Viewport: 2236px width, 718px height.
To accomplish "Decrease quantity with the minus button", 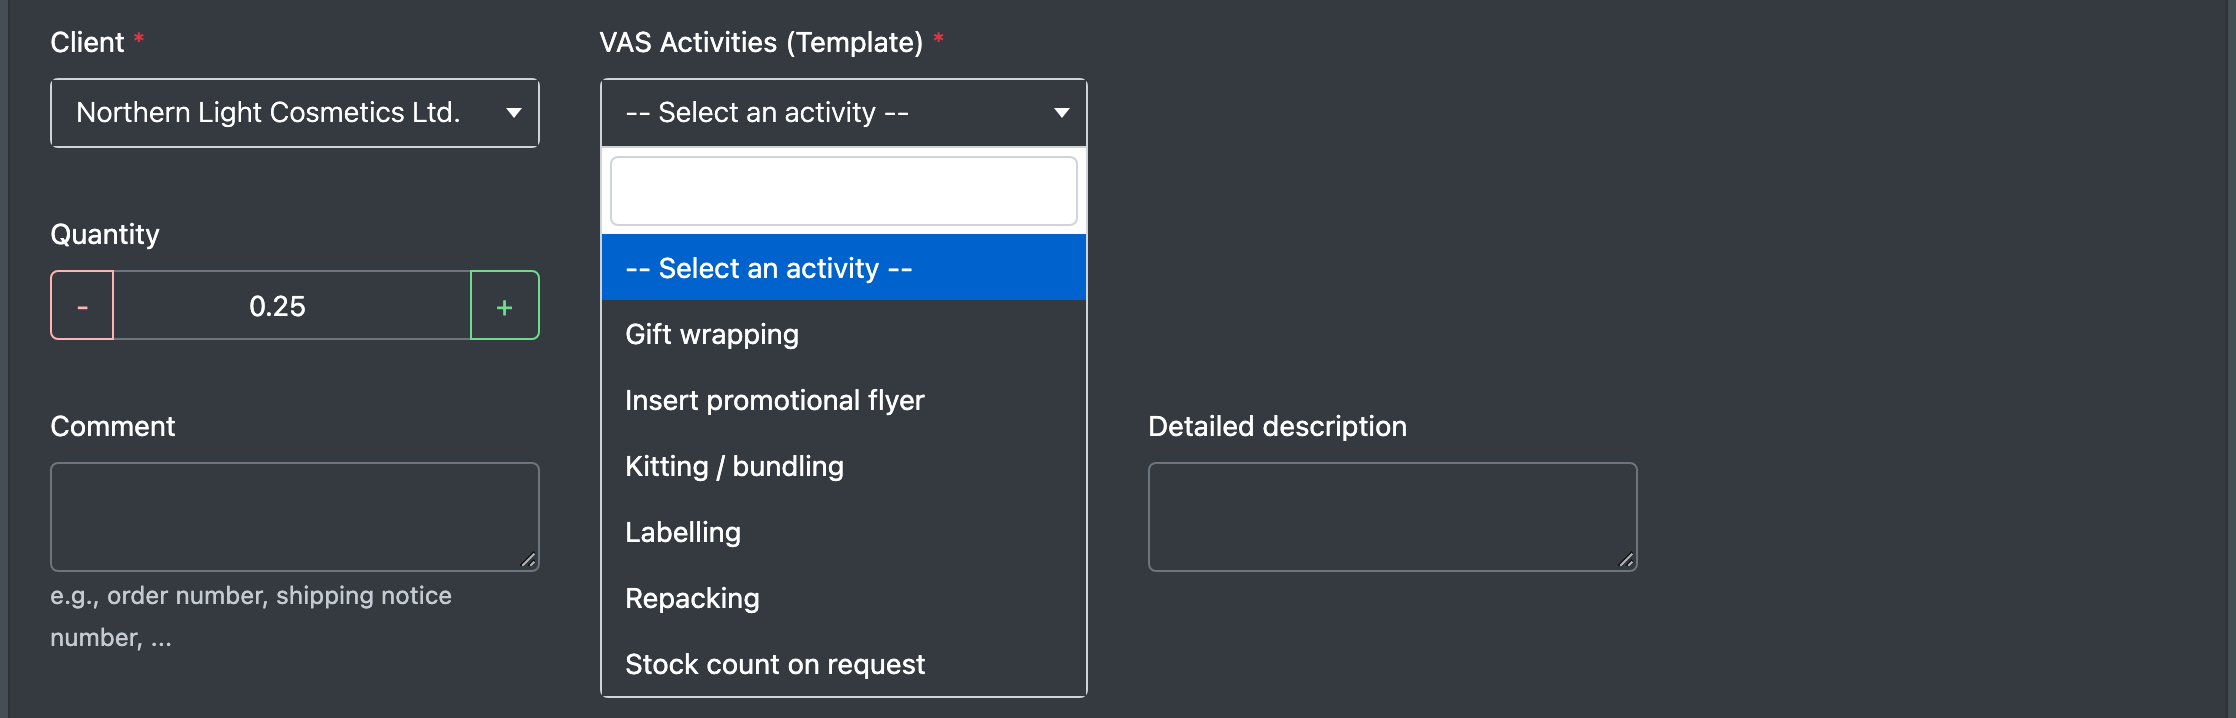I will pyautogui.click(x=82, y=305).
